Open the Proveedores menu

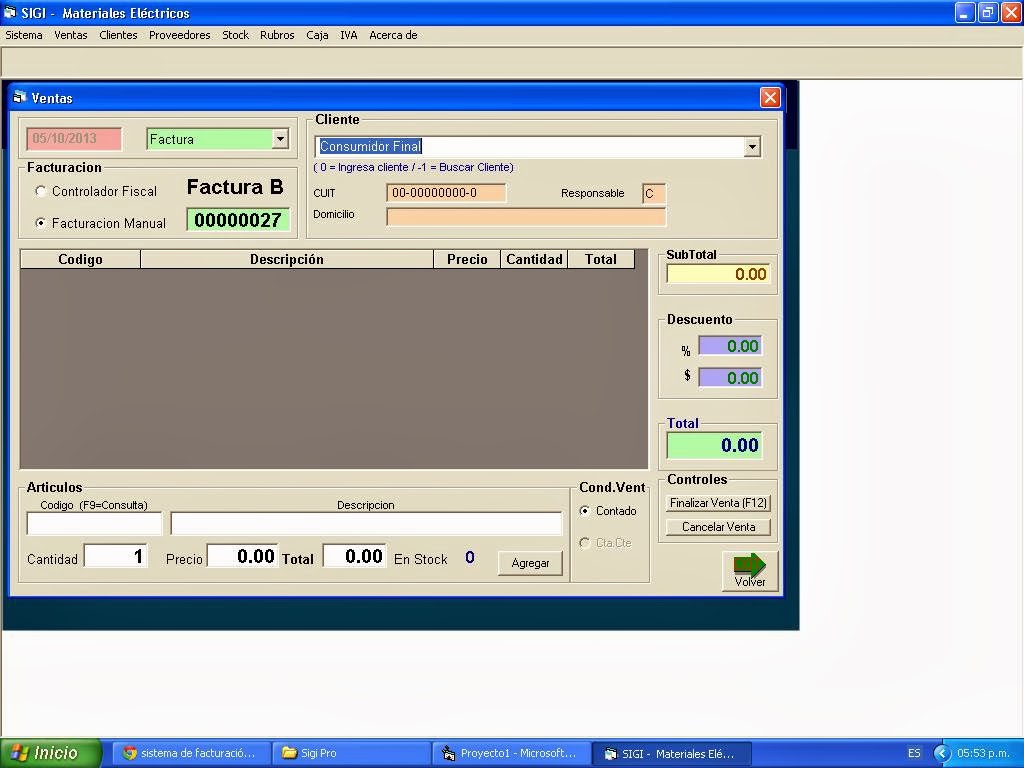[x=179, y=35]
